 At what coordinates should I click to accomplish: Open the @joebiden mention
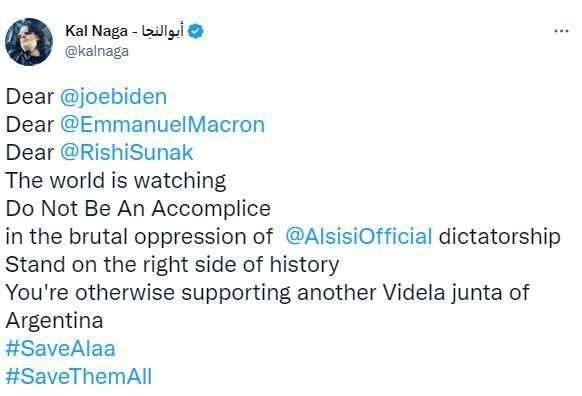point(113,97)
